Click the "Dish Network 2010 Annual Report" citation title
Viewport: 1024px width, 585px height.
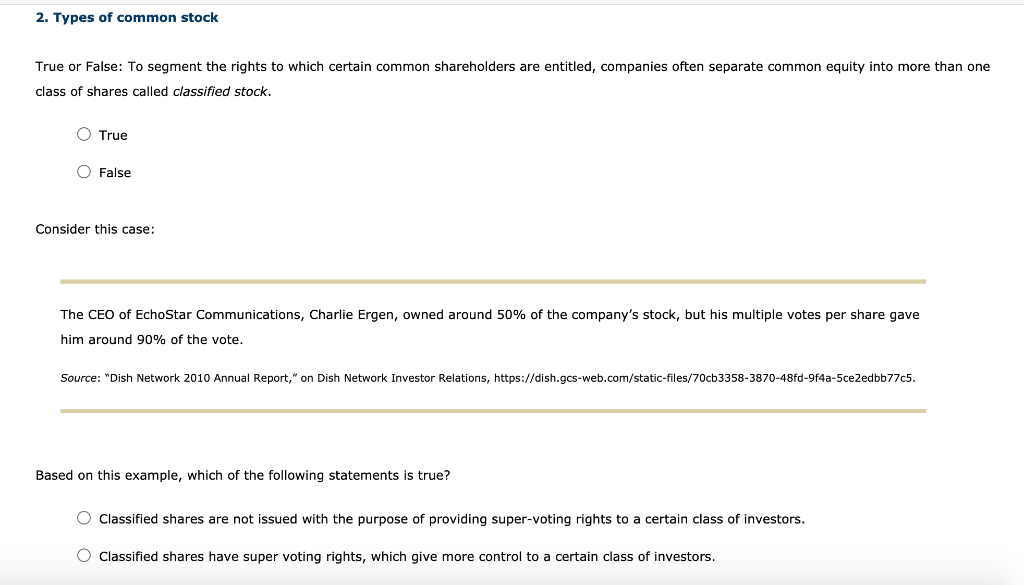(201, 378)
